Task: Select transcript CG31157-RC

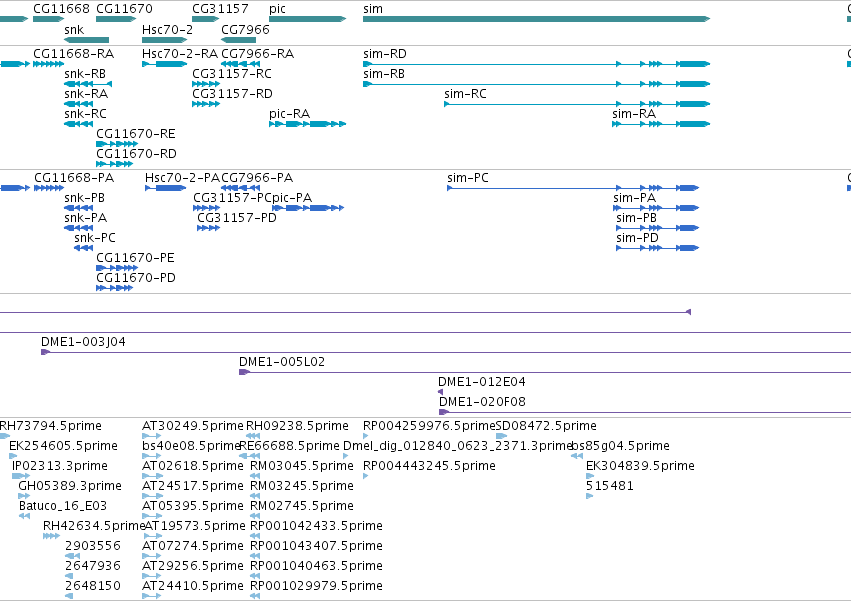Action: 206,84
